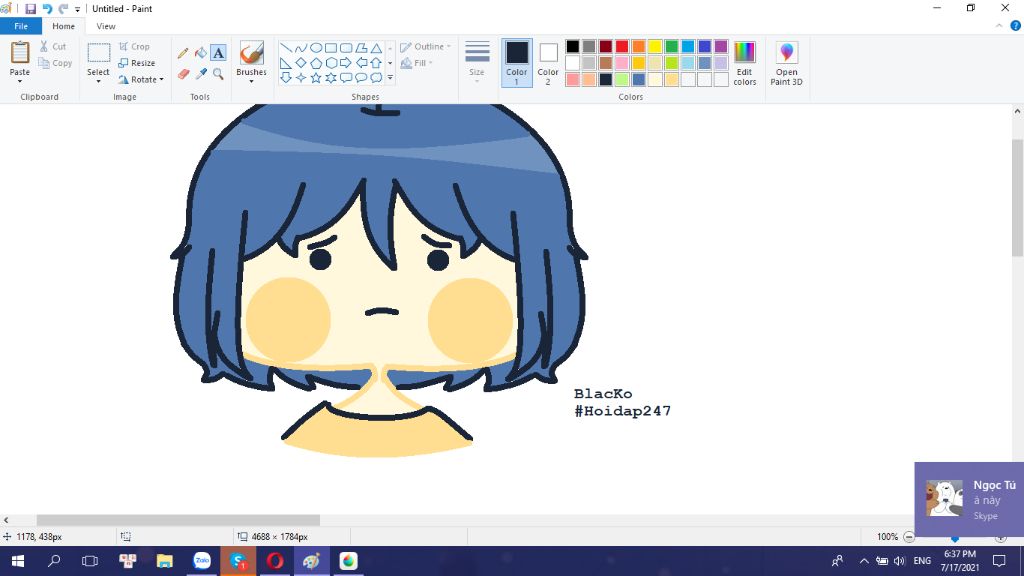
Task: Click the Undo arrow in title bar
Action: point(47,8)
